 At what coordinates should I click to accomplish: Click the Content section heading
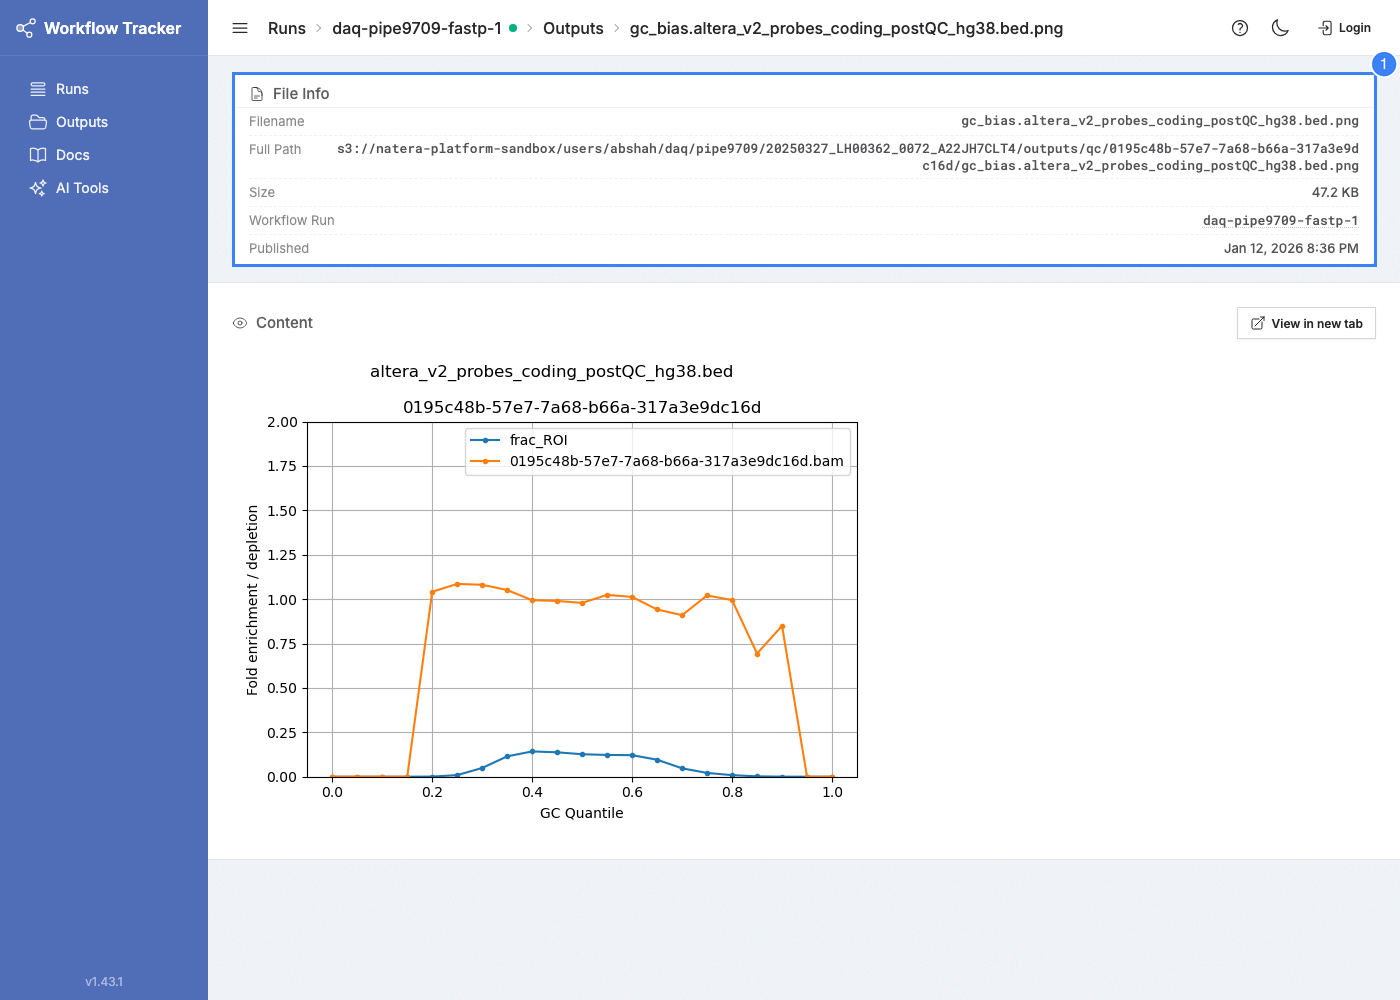(x=284, y=323)
